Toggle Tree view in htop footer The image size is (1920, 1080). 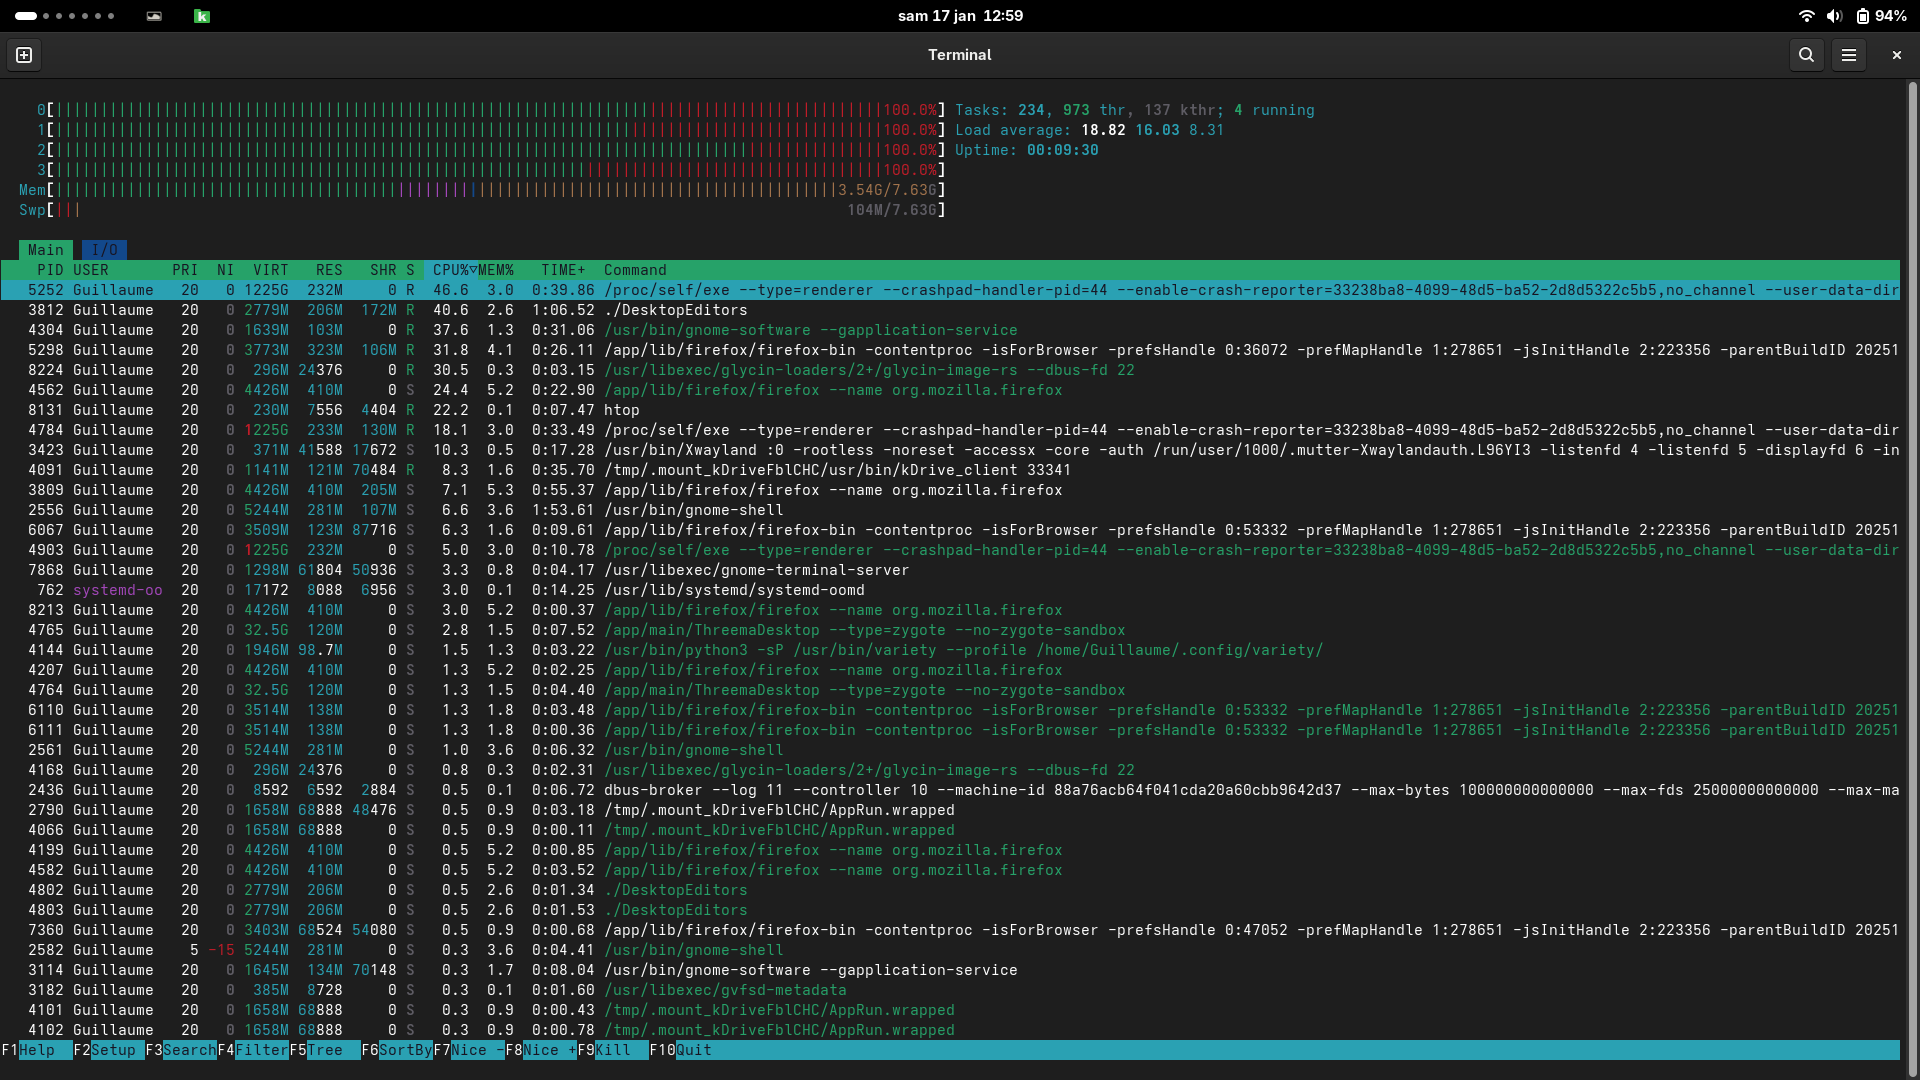324,1050
